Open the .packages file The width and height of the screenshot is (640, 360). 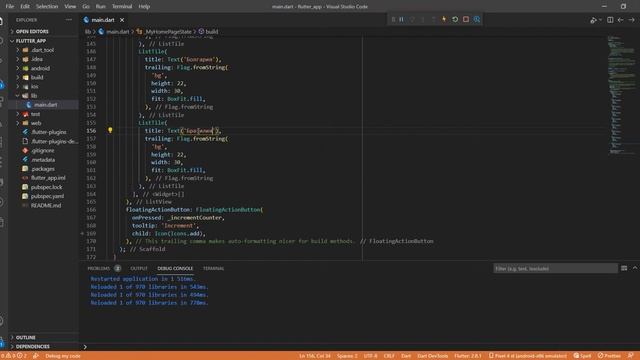click(x=43, y=169)
